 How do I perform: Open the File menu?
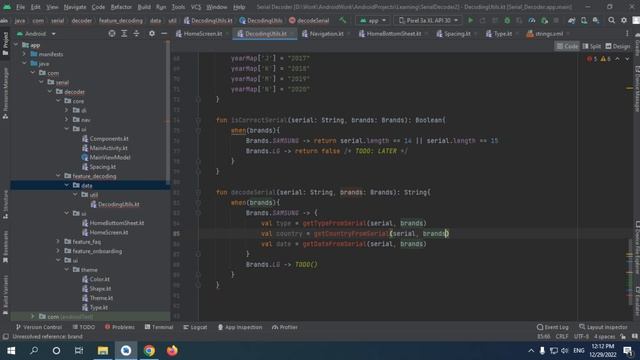click(20, 7)
